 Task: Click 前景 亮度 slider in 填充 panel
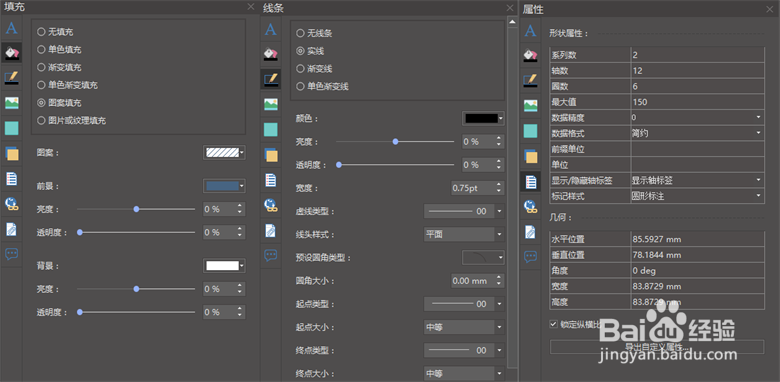136,209
